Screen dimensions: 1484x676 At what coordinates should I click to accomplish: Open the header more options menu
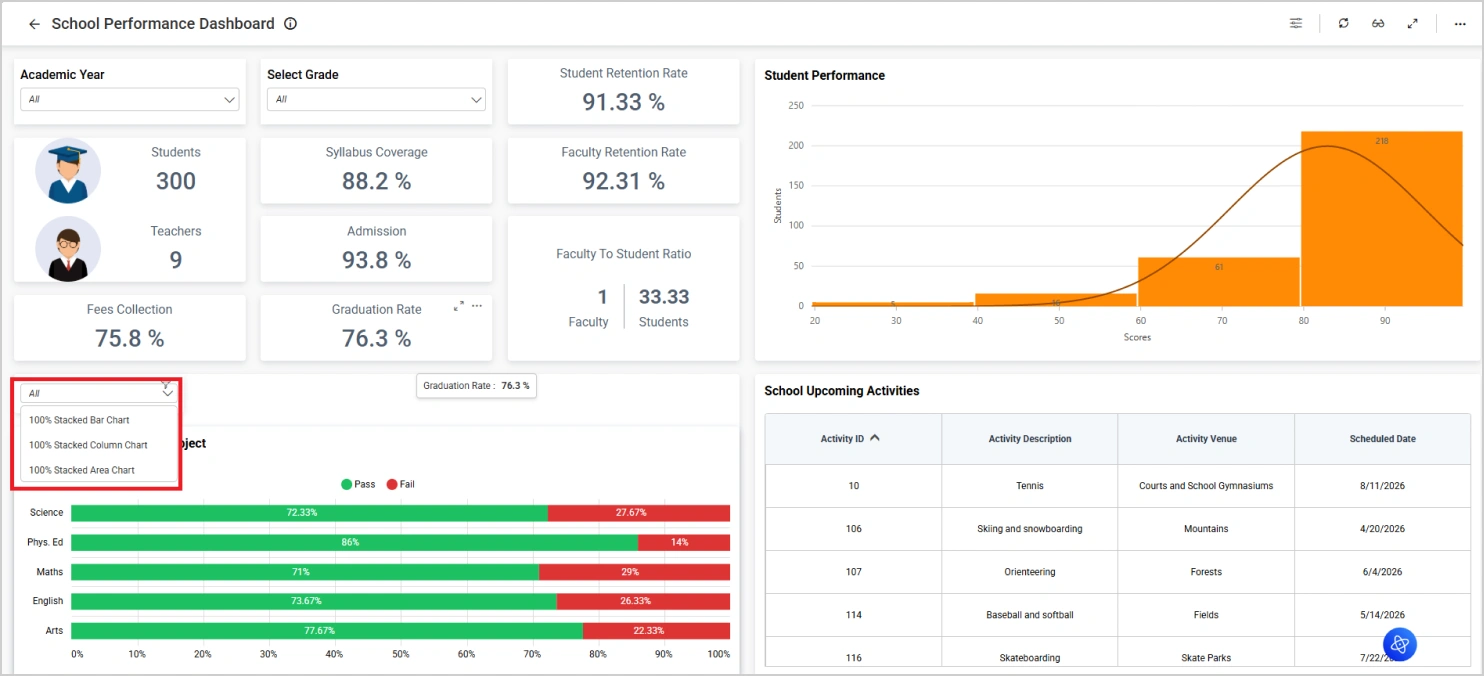(x=1460, y=24)
